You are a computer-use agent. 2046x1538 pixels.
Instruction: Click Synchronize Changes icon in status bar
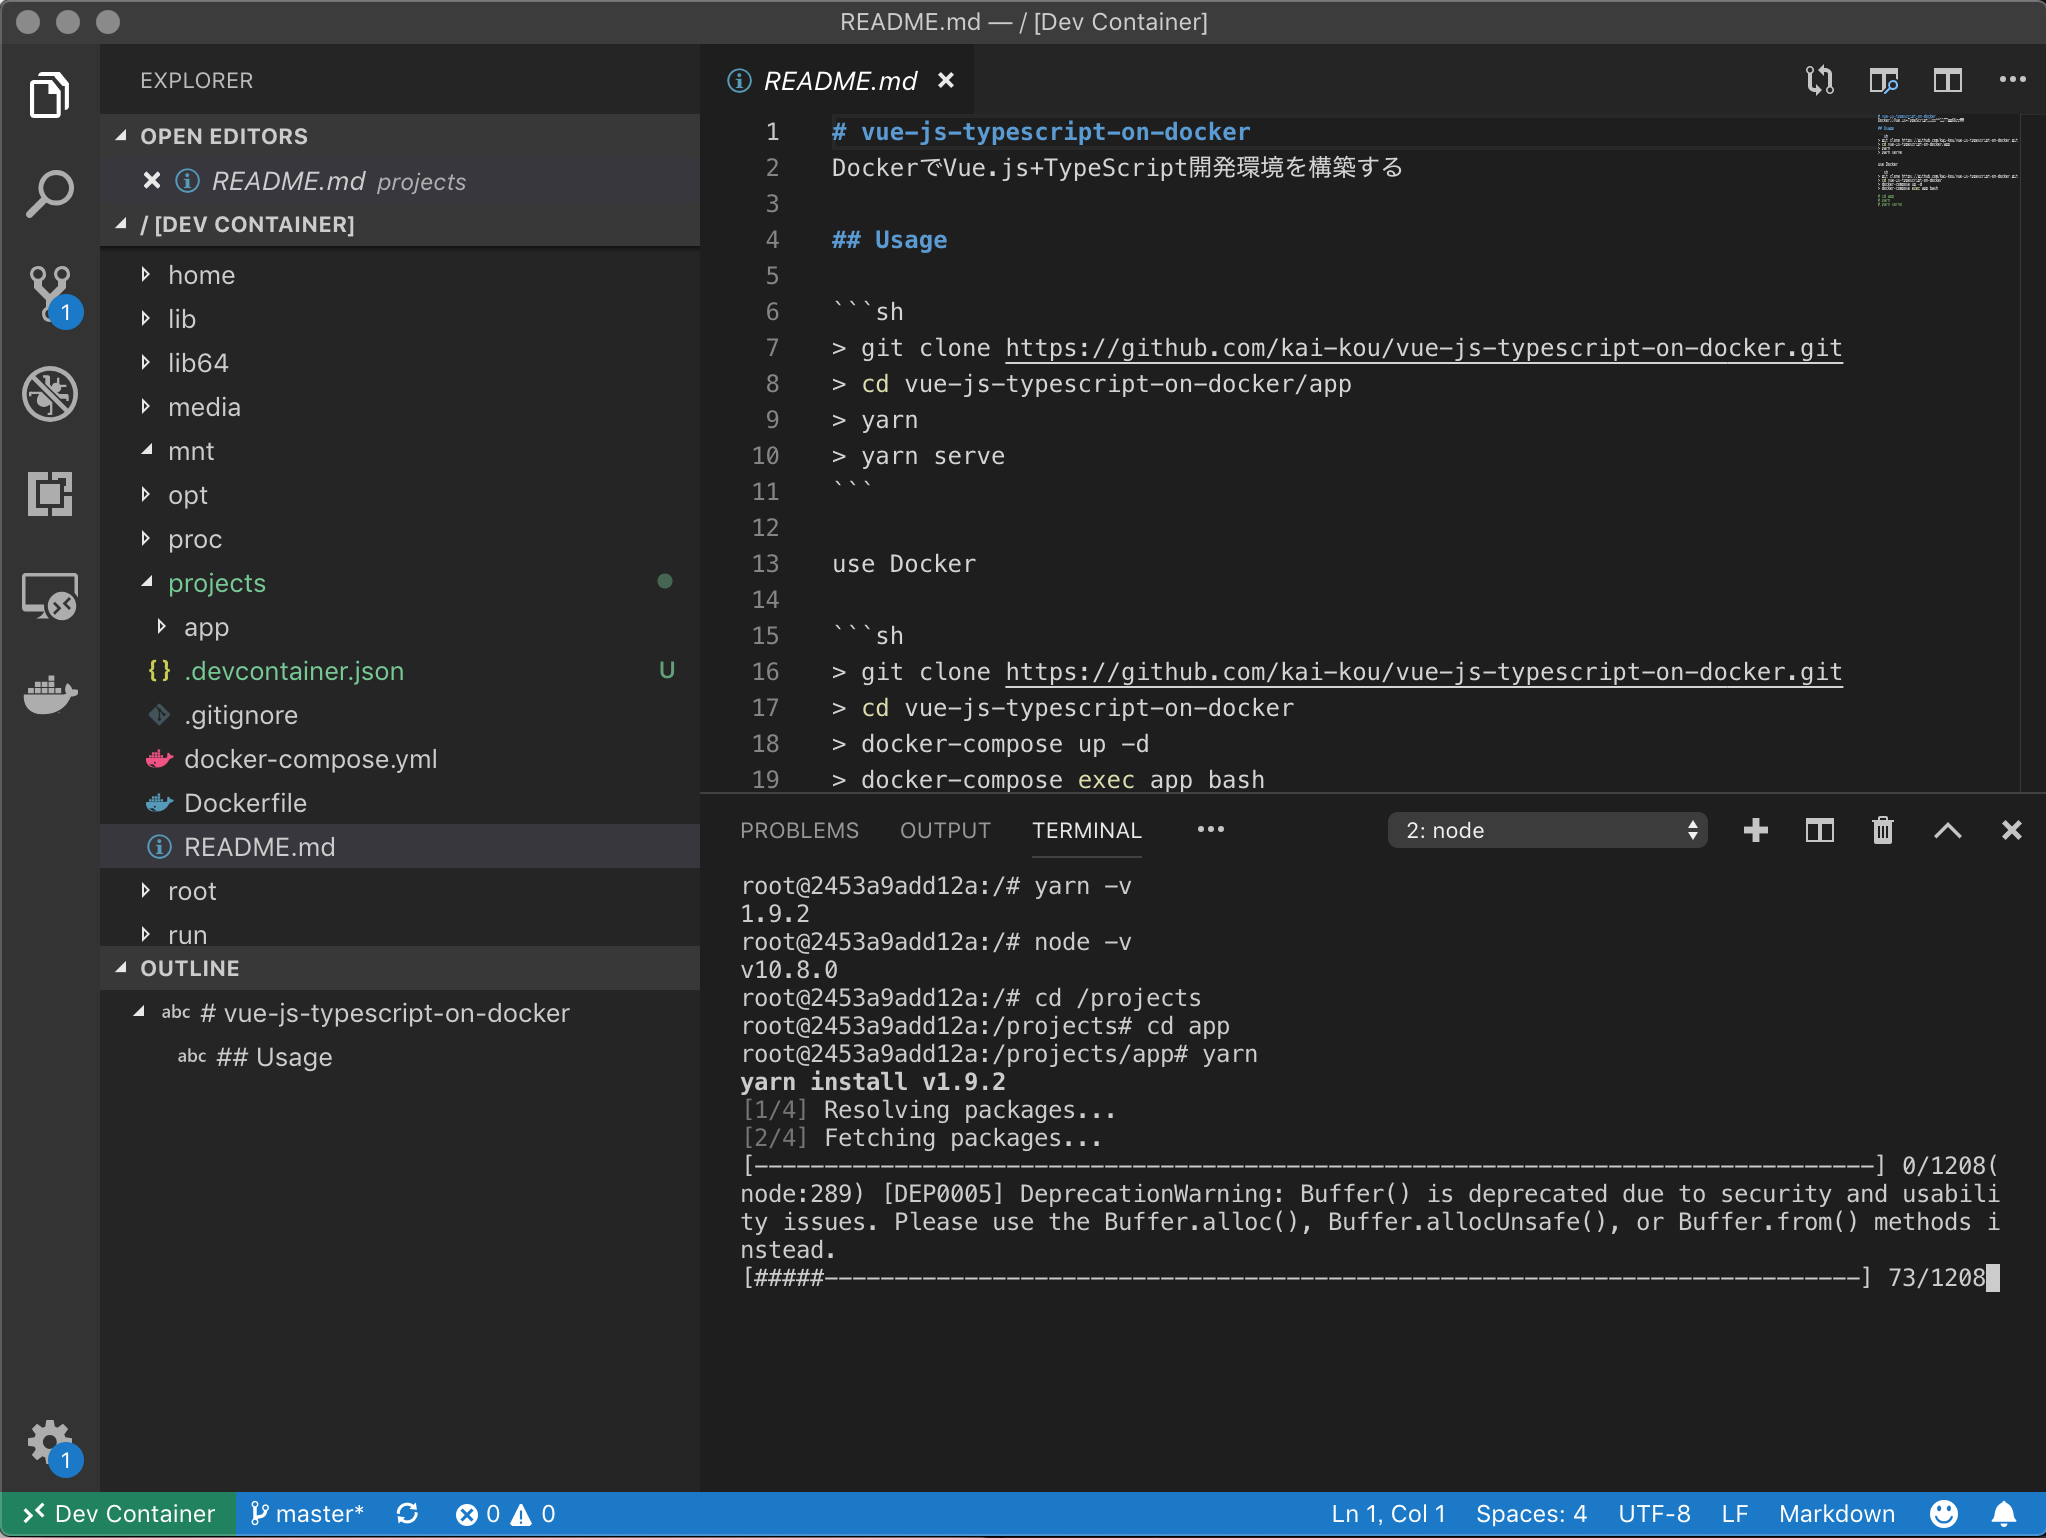(407, 1514)
